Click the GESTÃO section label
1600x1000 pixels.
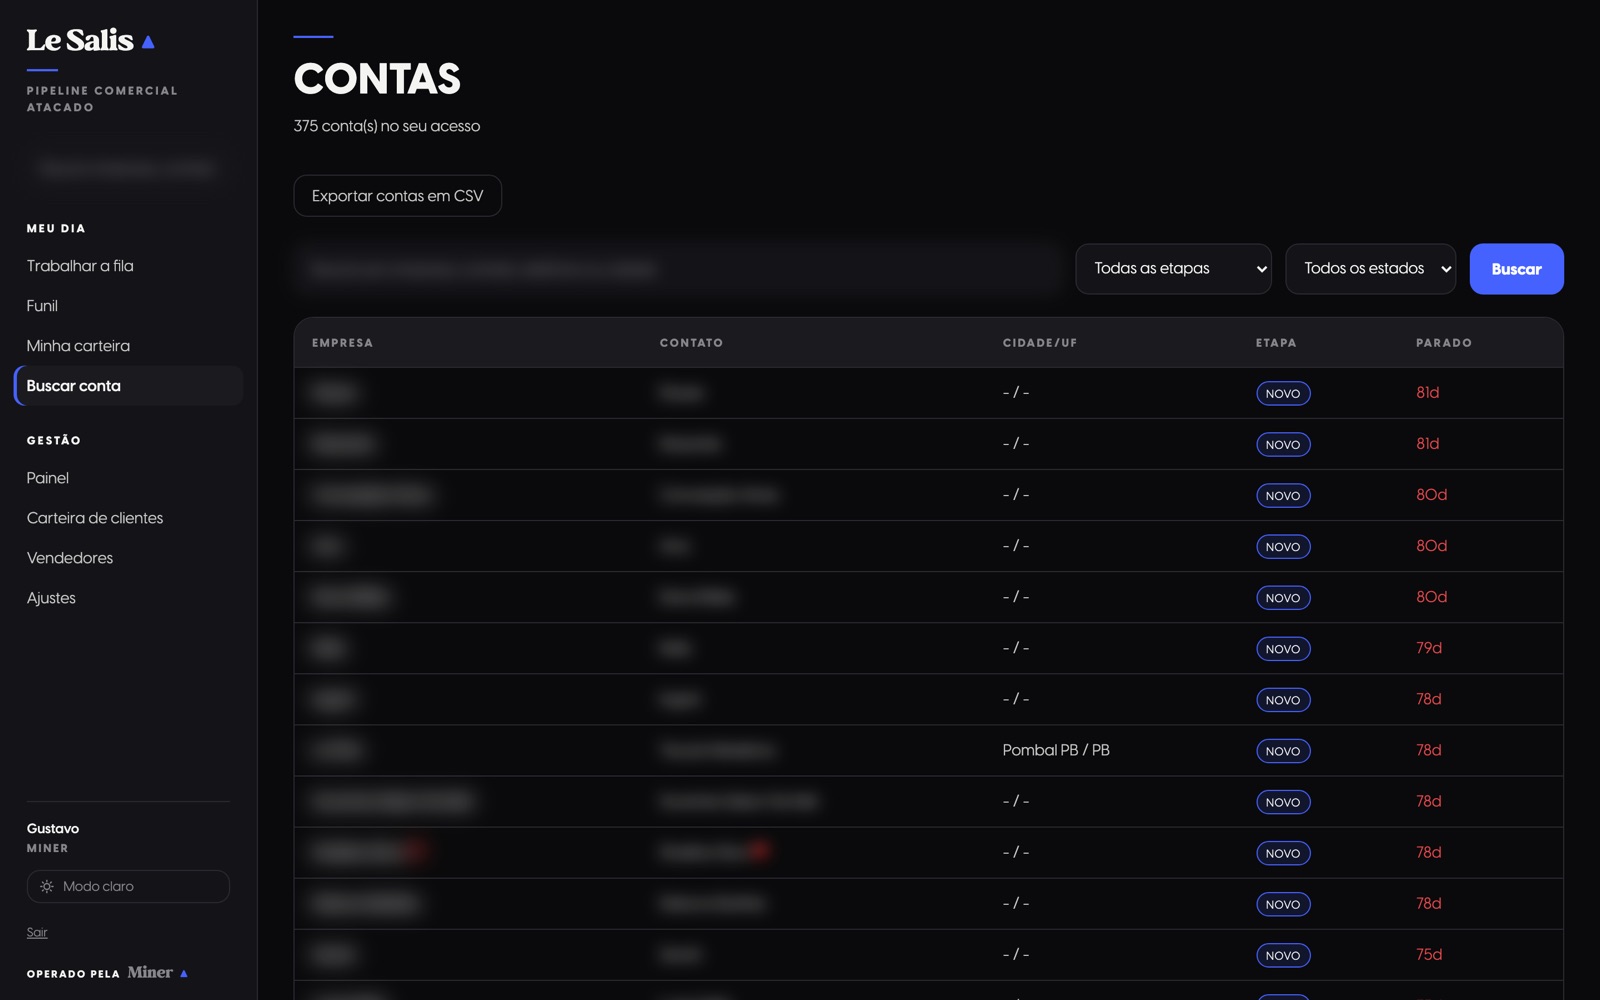click(54, 440)
